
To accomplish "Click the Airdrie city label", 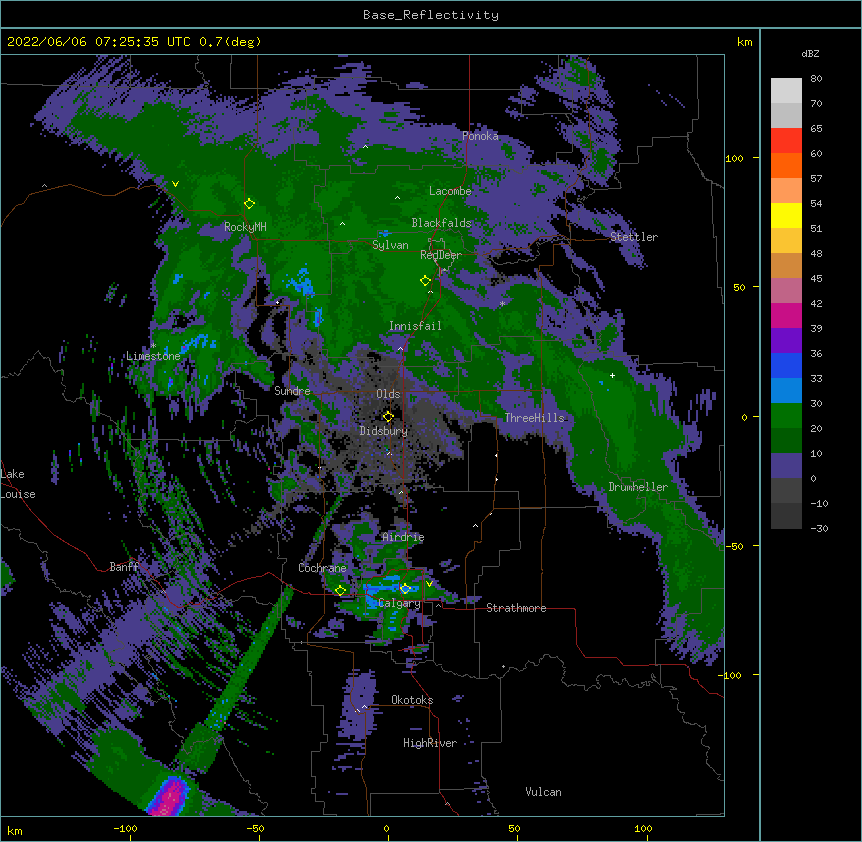I will (x=403, y=537).
